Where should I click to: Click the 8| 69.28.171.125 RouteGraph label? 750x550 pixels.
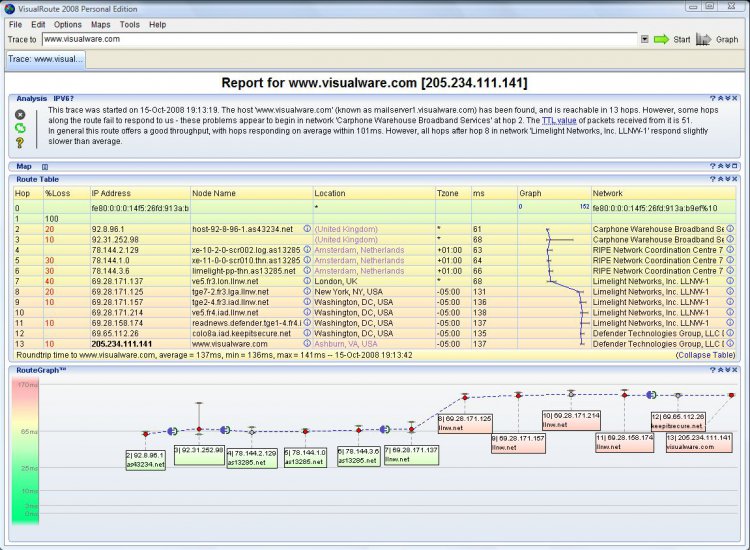[465, 424]
